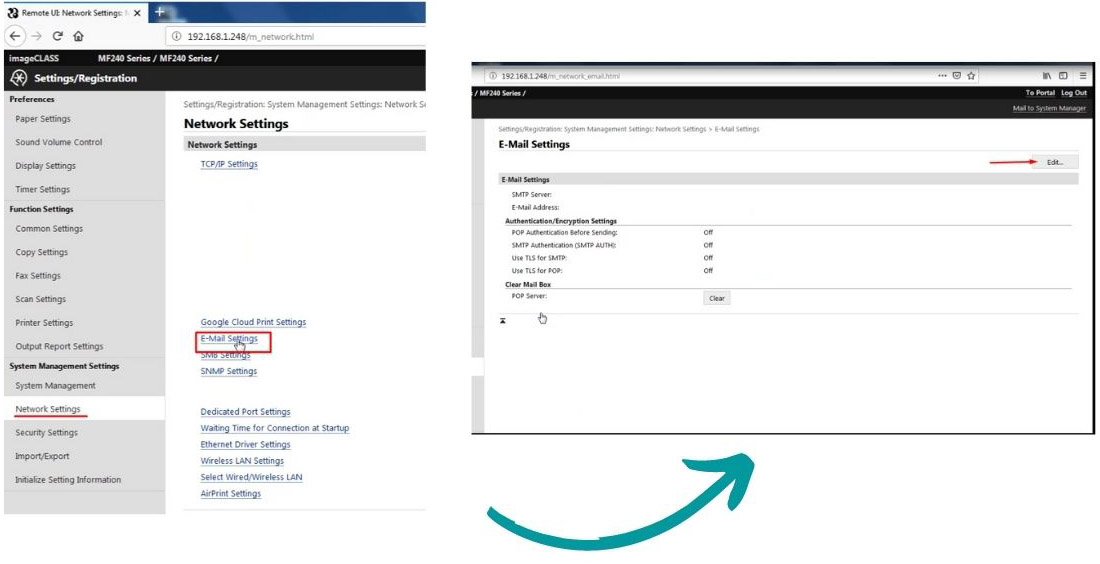Click the Clear button for POP Server
The image size is (1100, 564).
(716, 298)
